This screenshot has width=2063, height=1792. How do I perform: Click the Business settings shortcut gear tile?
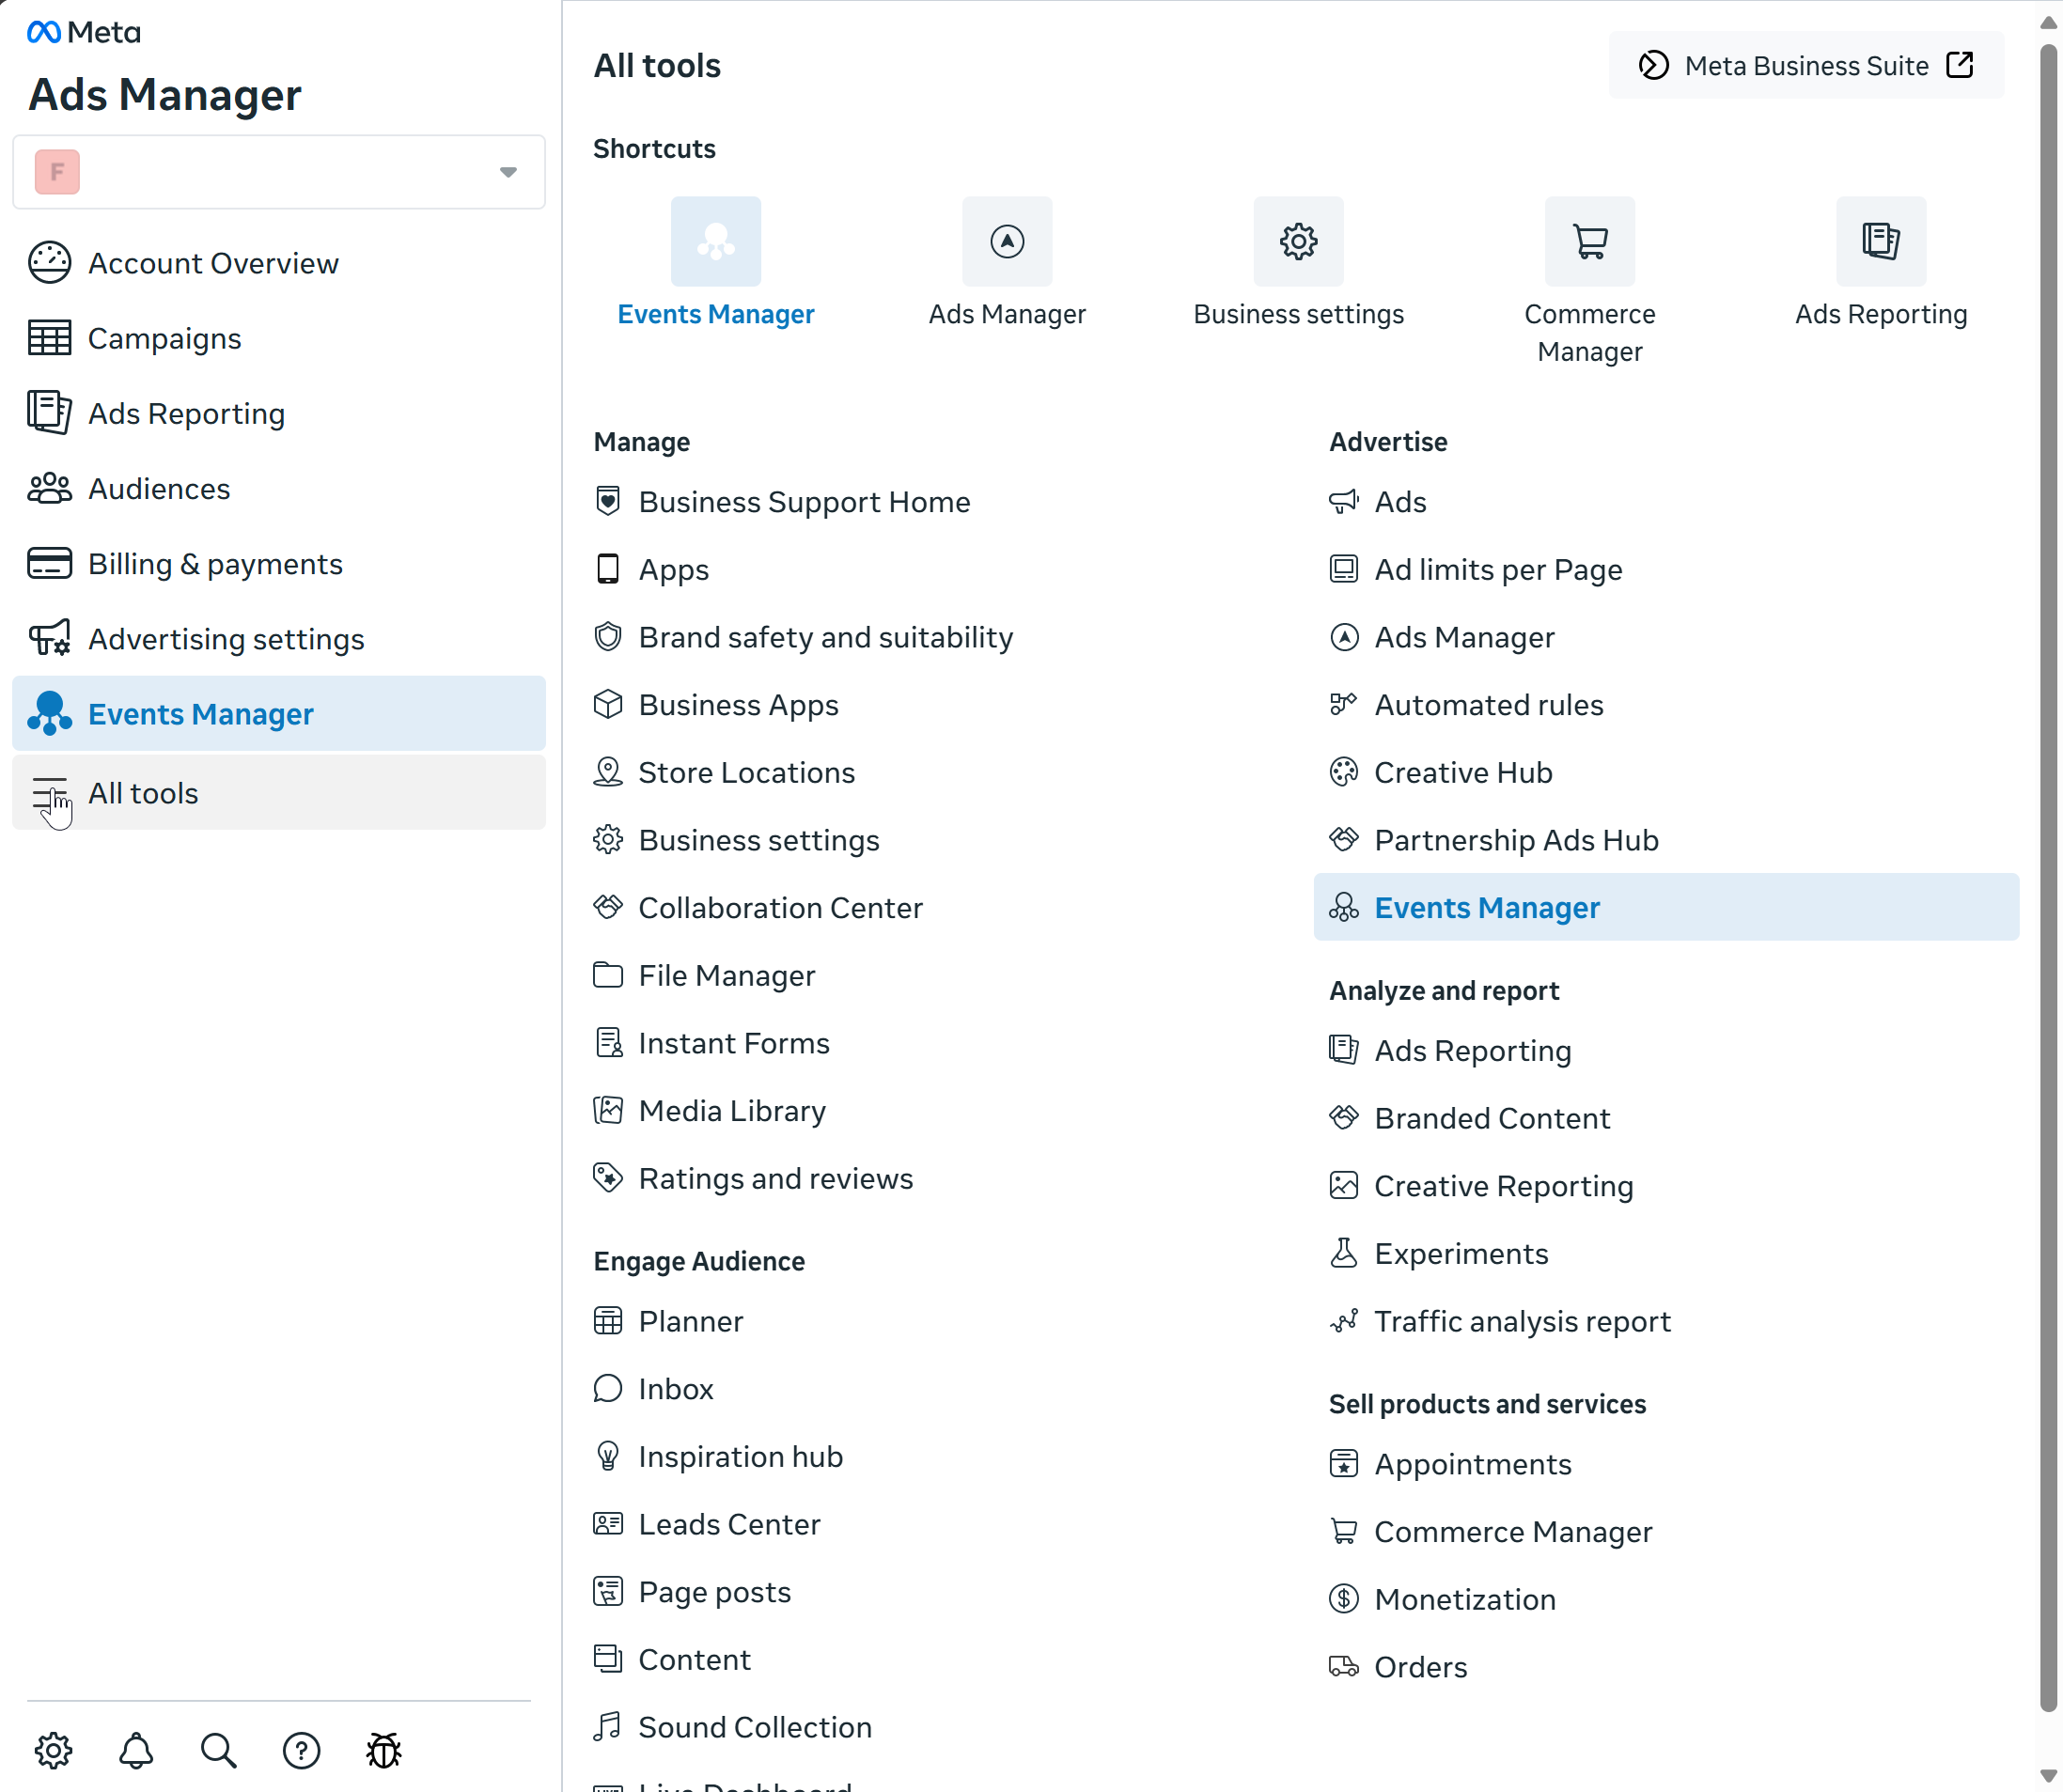1298,241
